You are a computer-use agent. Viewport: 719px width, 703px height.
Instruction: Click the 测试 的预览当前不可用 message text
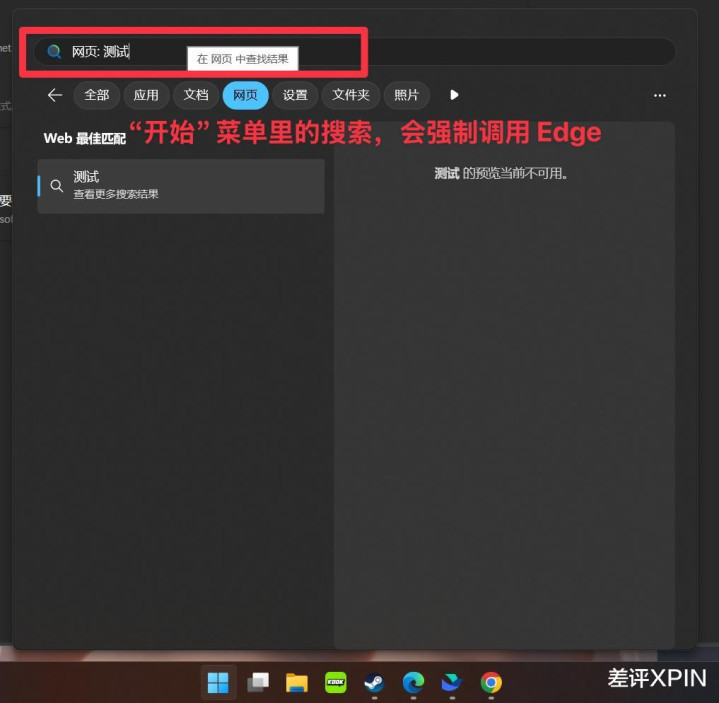point(501,173)
